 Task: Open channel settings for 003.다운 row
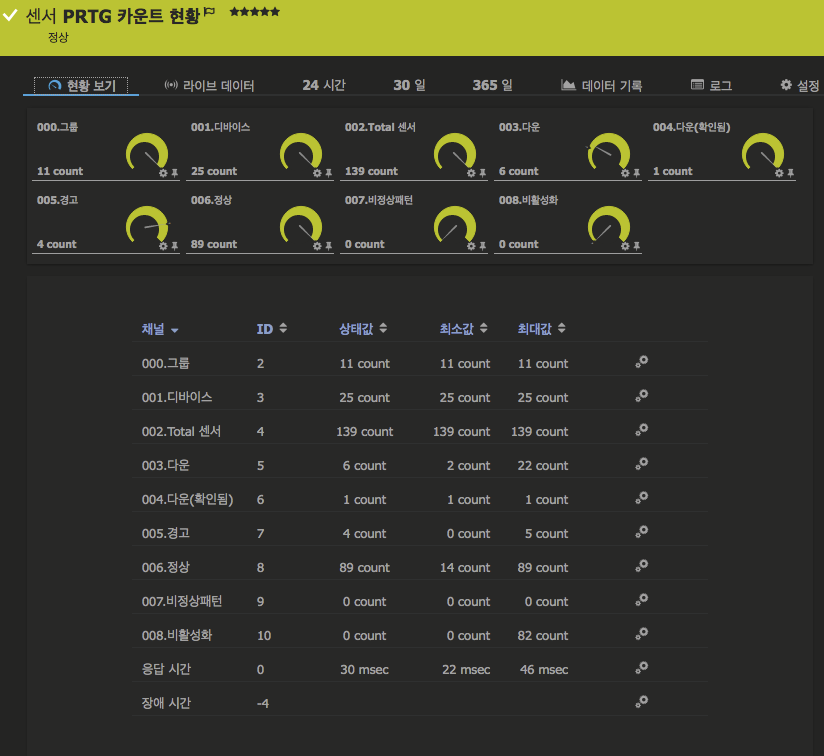click(642, 463)
